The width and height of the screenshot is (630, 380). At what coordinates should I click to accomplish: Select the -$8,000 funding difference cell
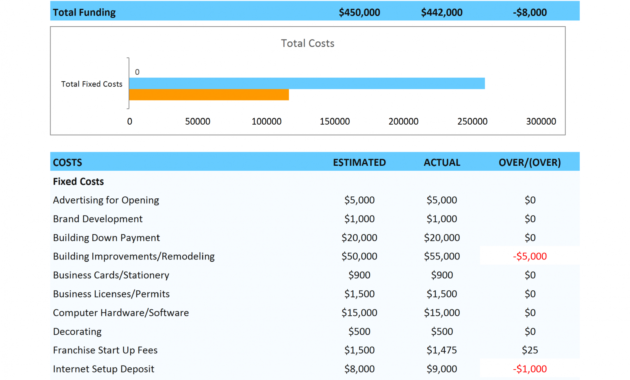530,12
